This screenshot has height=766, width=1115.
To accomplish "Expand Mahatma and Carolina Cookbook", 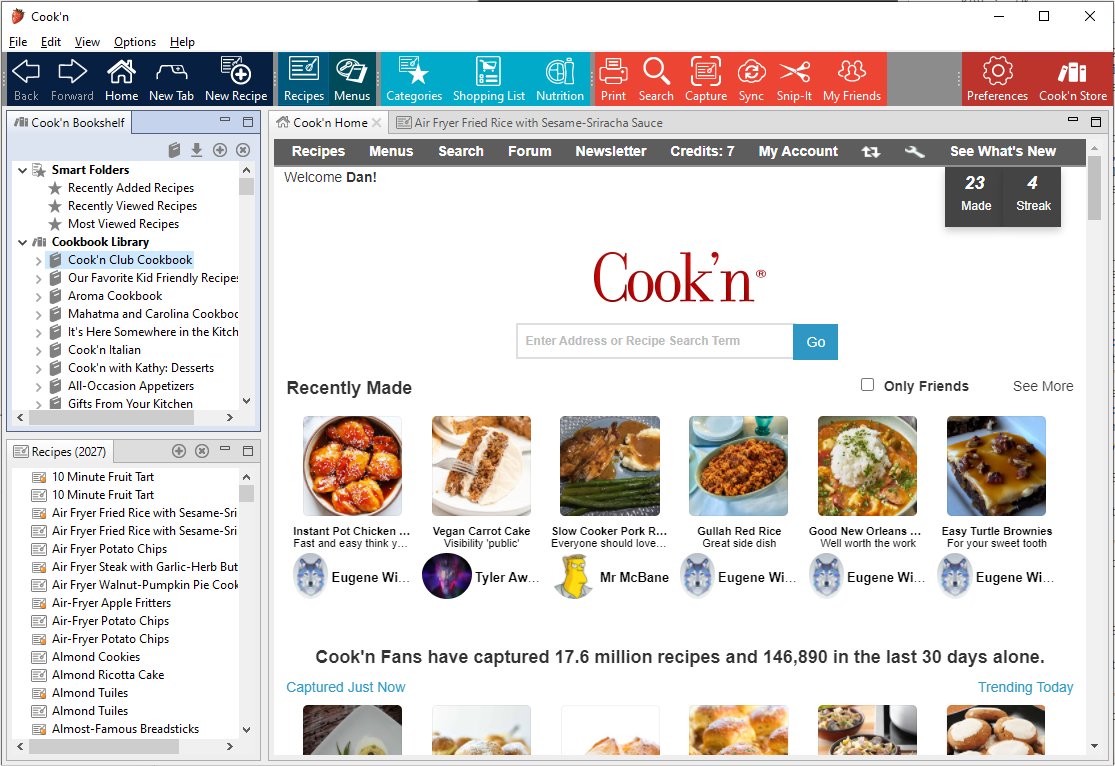I will tap(38, 314).
